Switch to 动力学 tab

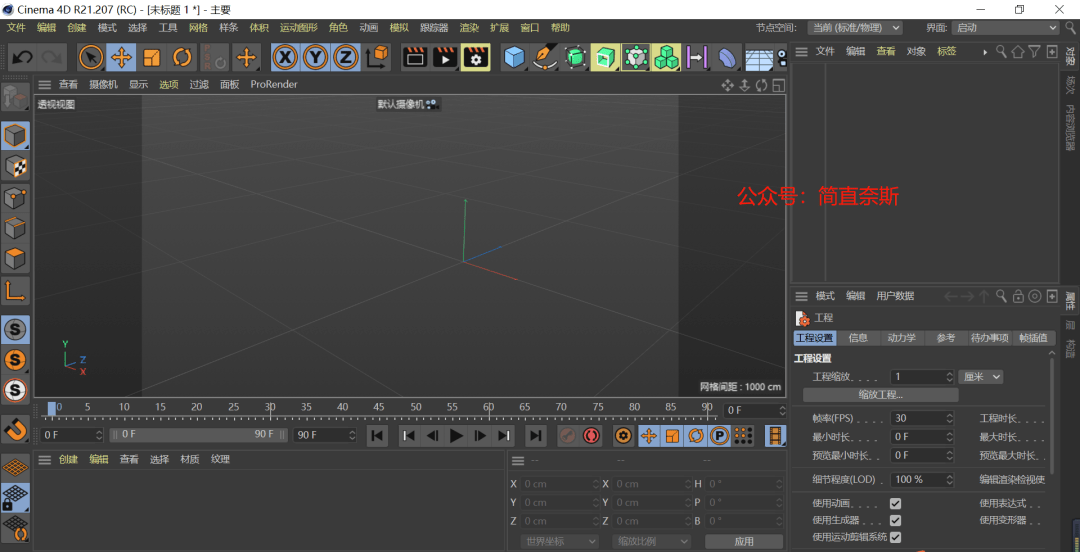coord(902,338)
